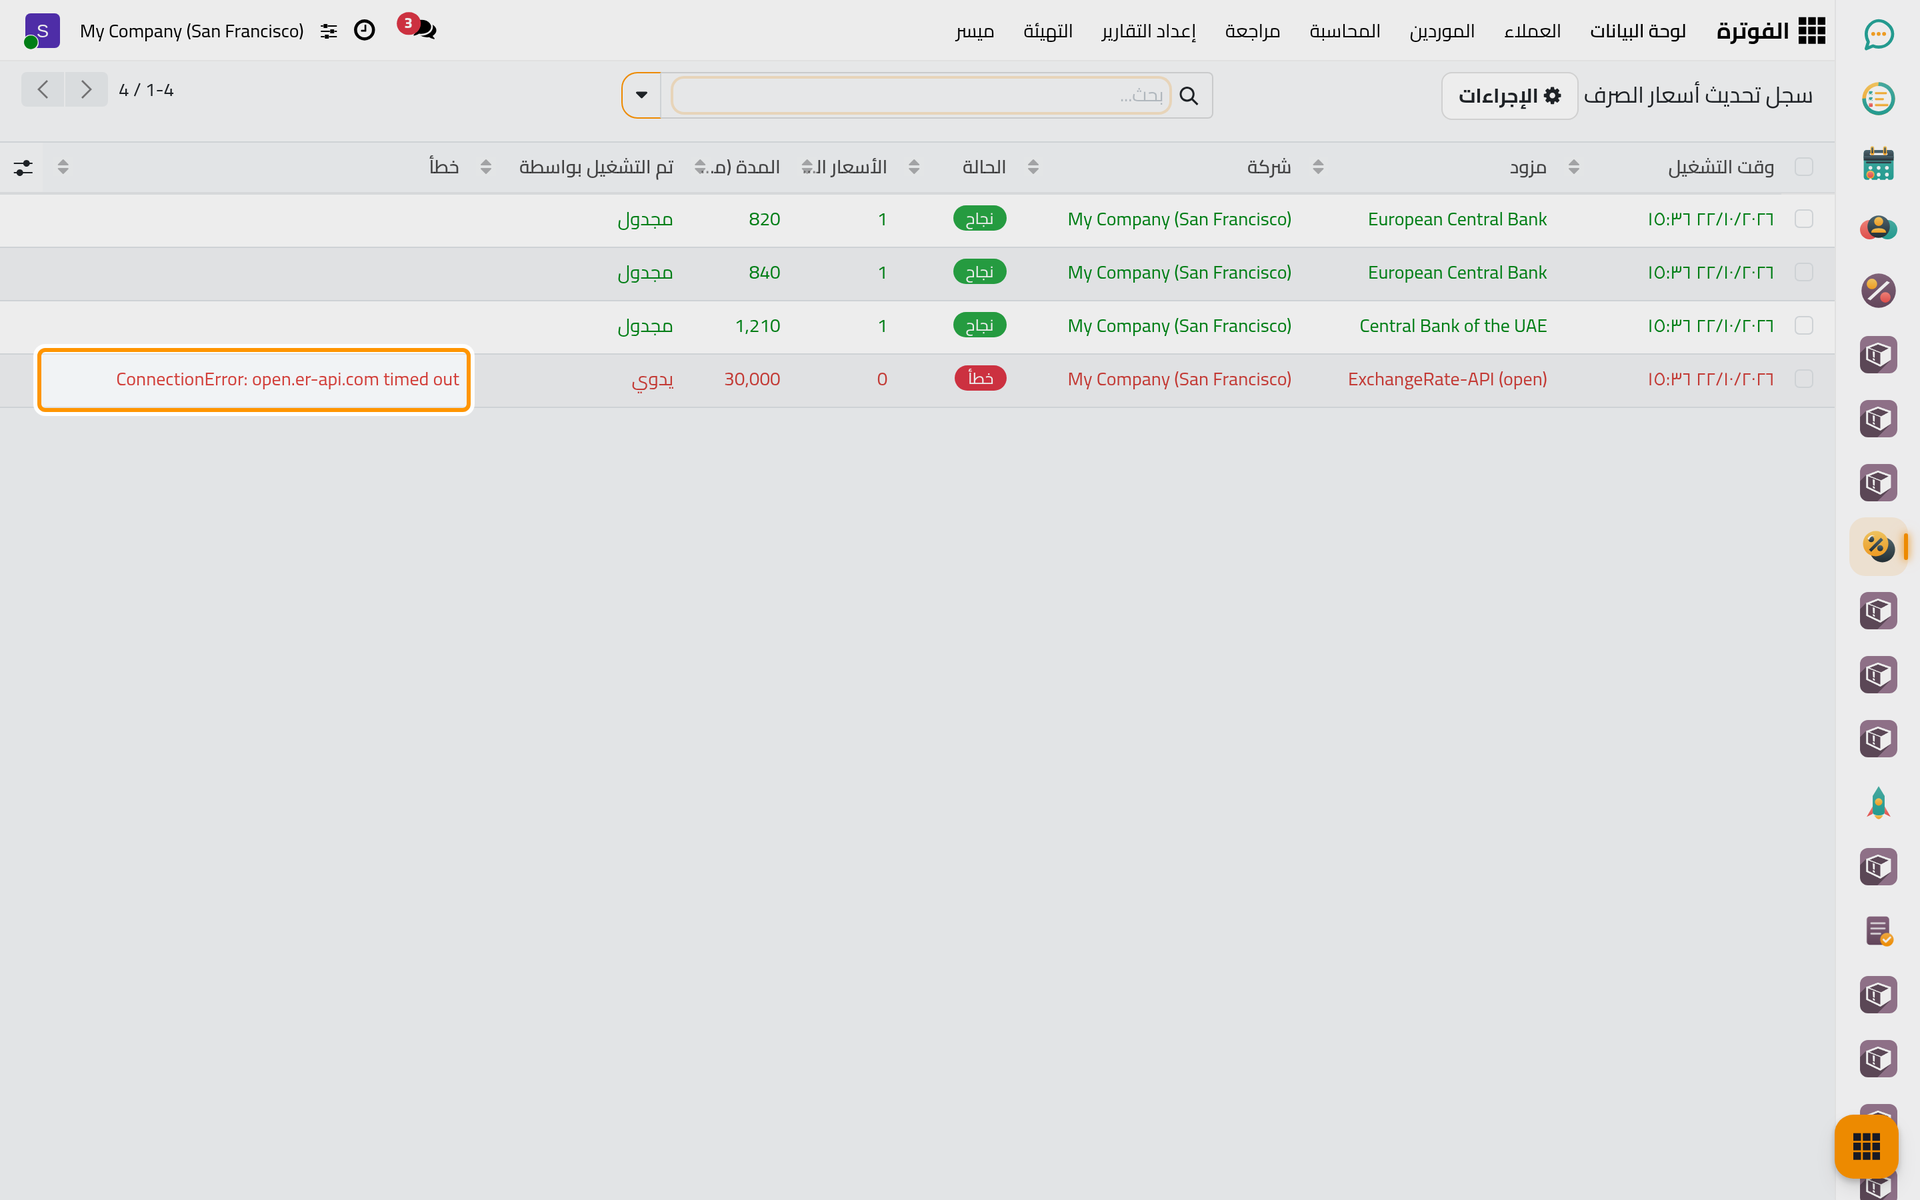
Task: Open the Contacts sidebar icon
Action: pos(1878,227)
